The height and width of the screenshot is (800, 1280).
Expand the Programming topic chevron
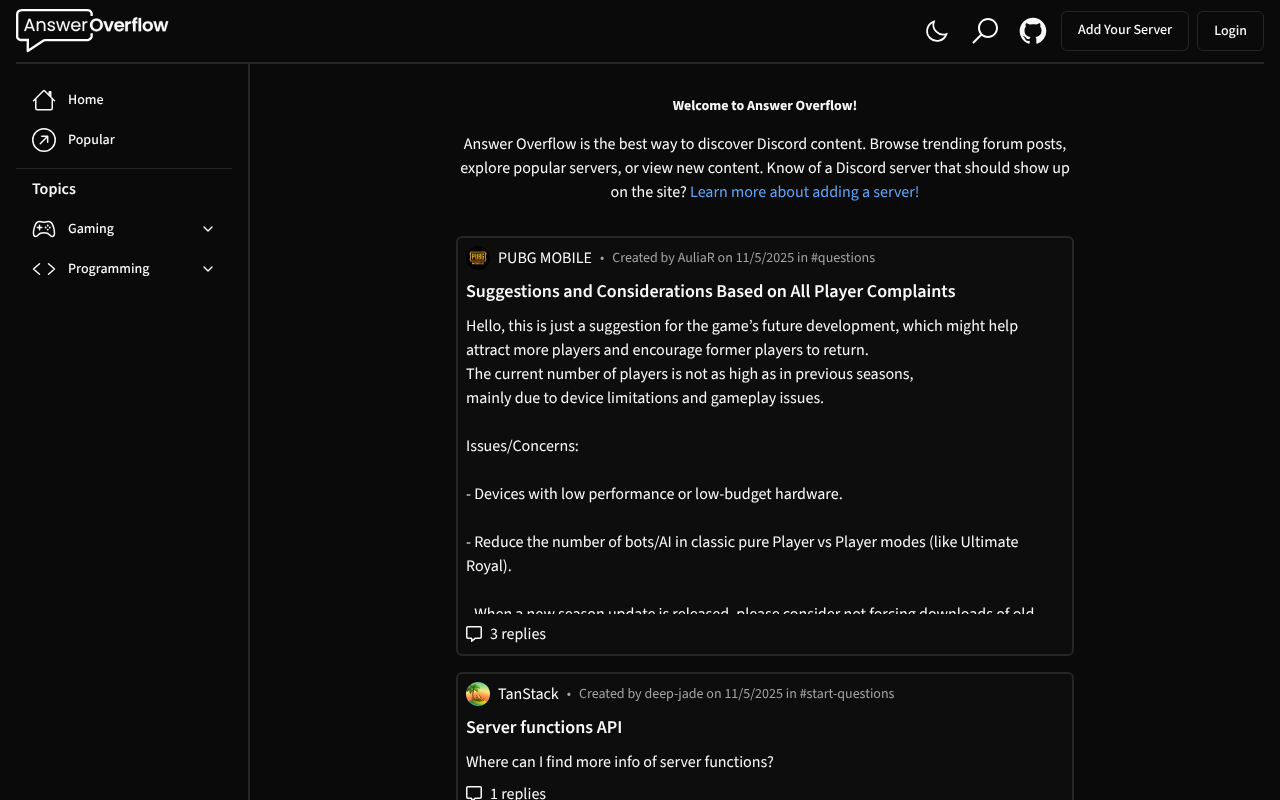click(208, 268)
